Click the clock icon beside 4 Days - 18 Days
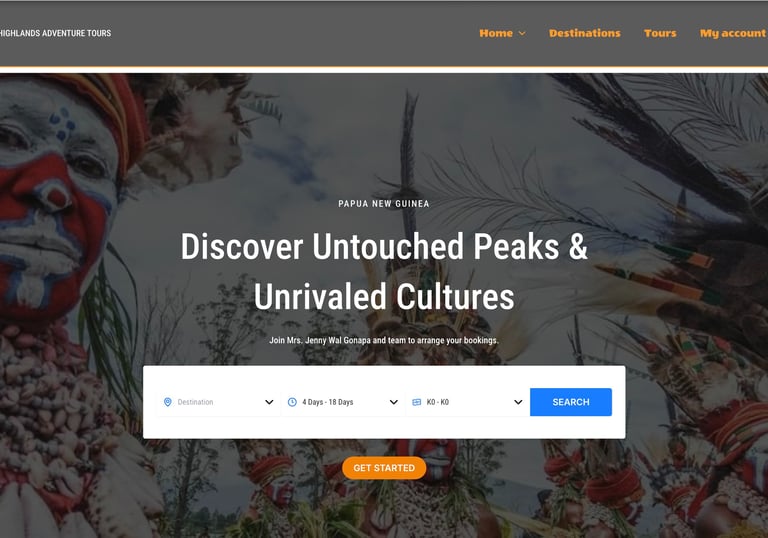The image size is (768, 538). pyautogui.click(x=292, y=402)
